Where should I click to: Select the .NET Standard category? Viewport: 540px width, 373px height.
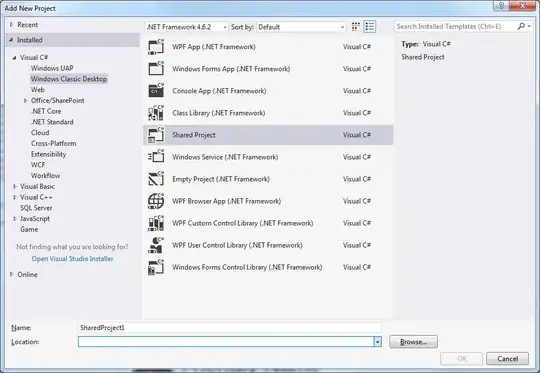52,122
